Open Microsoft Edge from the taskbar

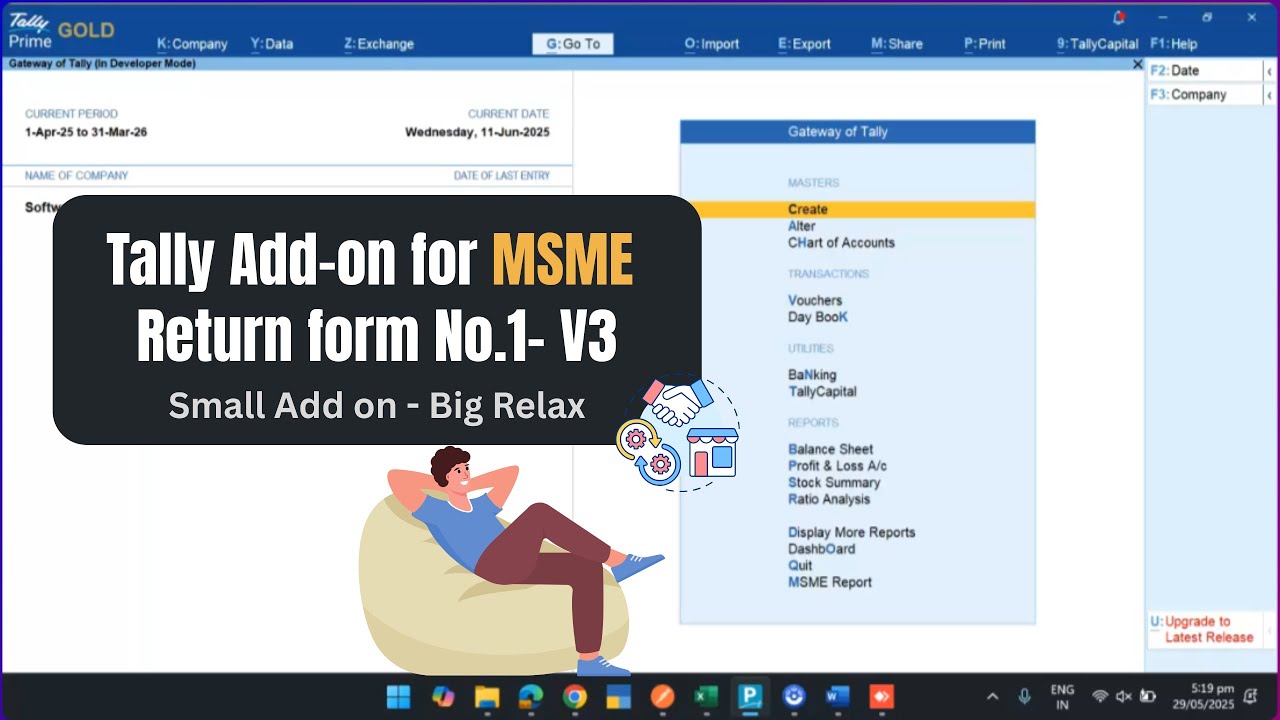530,696
